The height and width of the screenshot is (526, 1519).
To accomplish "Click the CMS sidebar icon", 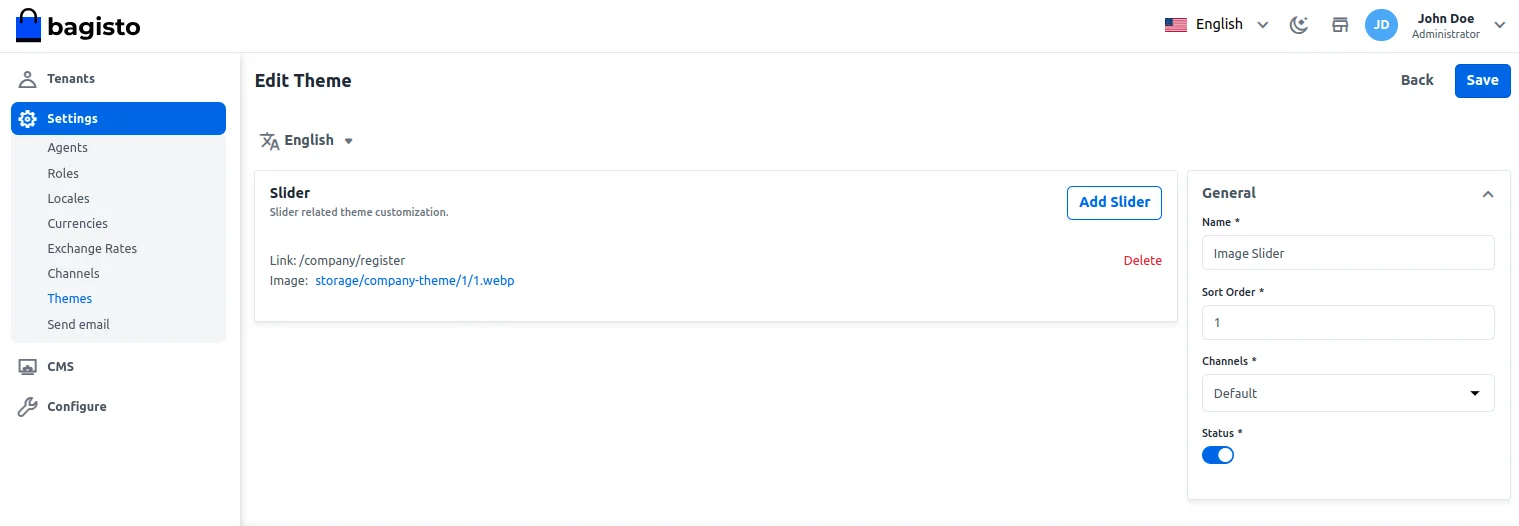I will [28, 367].
